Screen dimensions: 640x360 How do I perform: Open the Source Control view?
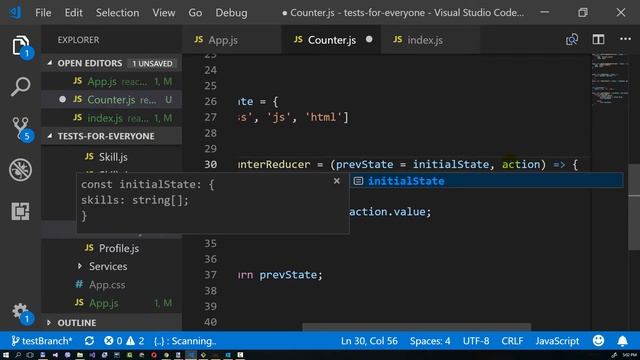(20, 128)
